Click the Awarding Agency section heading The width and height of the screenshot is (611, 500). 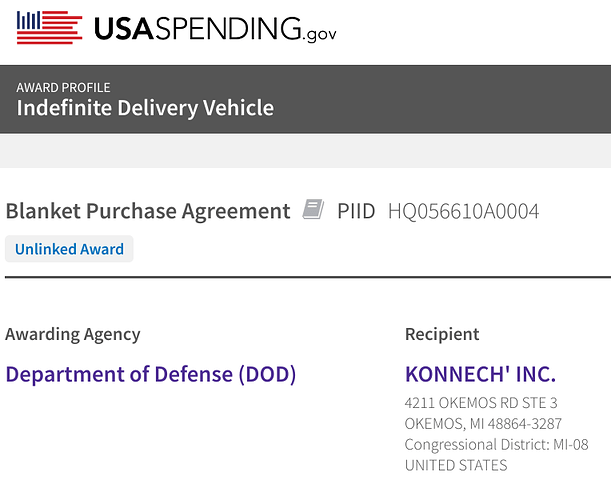[73, 334]
